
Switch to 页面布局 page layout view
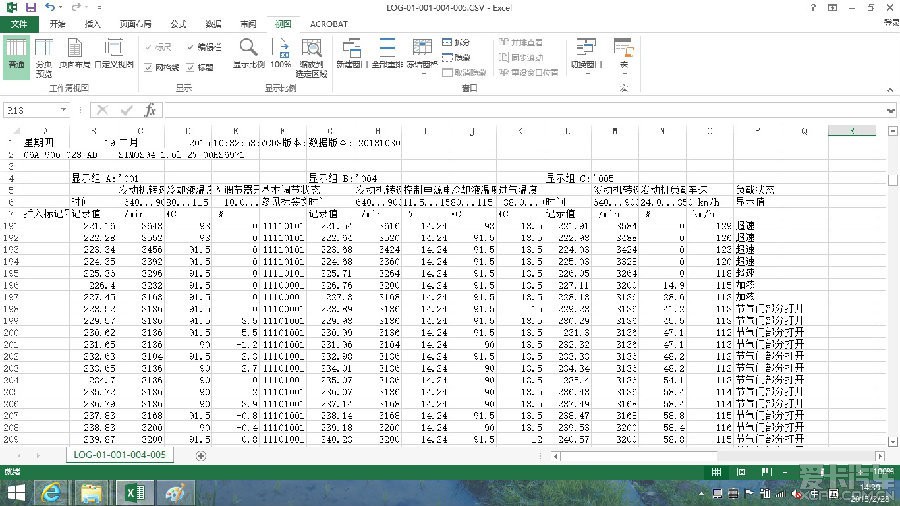(75, 55)
